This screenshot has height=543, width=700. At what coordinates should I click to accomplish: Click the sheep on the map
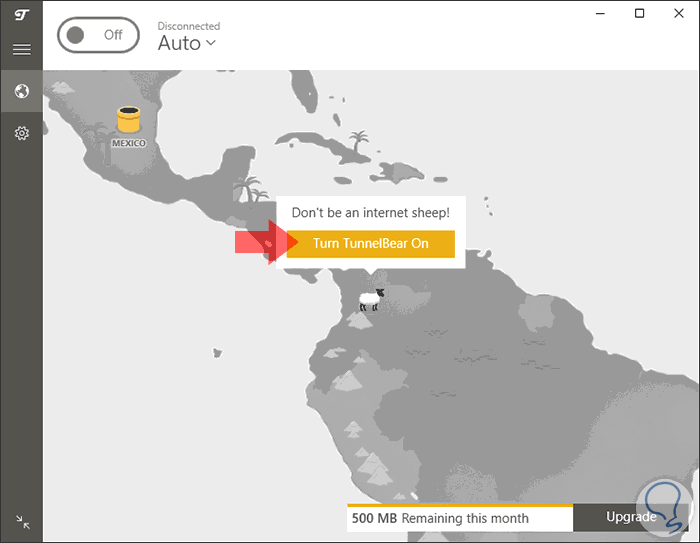pos(371,300)
